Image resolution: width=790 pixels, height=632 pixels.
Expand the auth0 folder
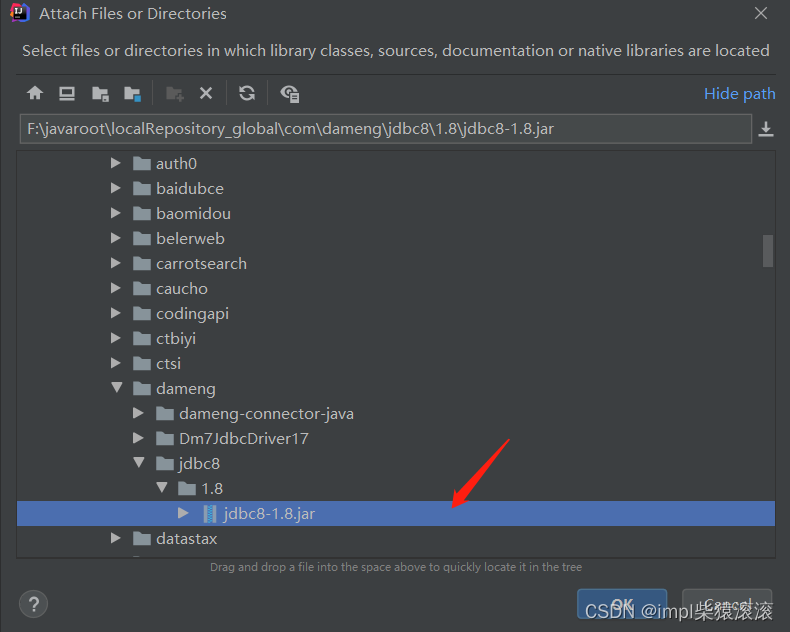(x=115, y=163)
